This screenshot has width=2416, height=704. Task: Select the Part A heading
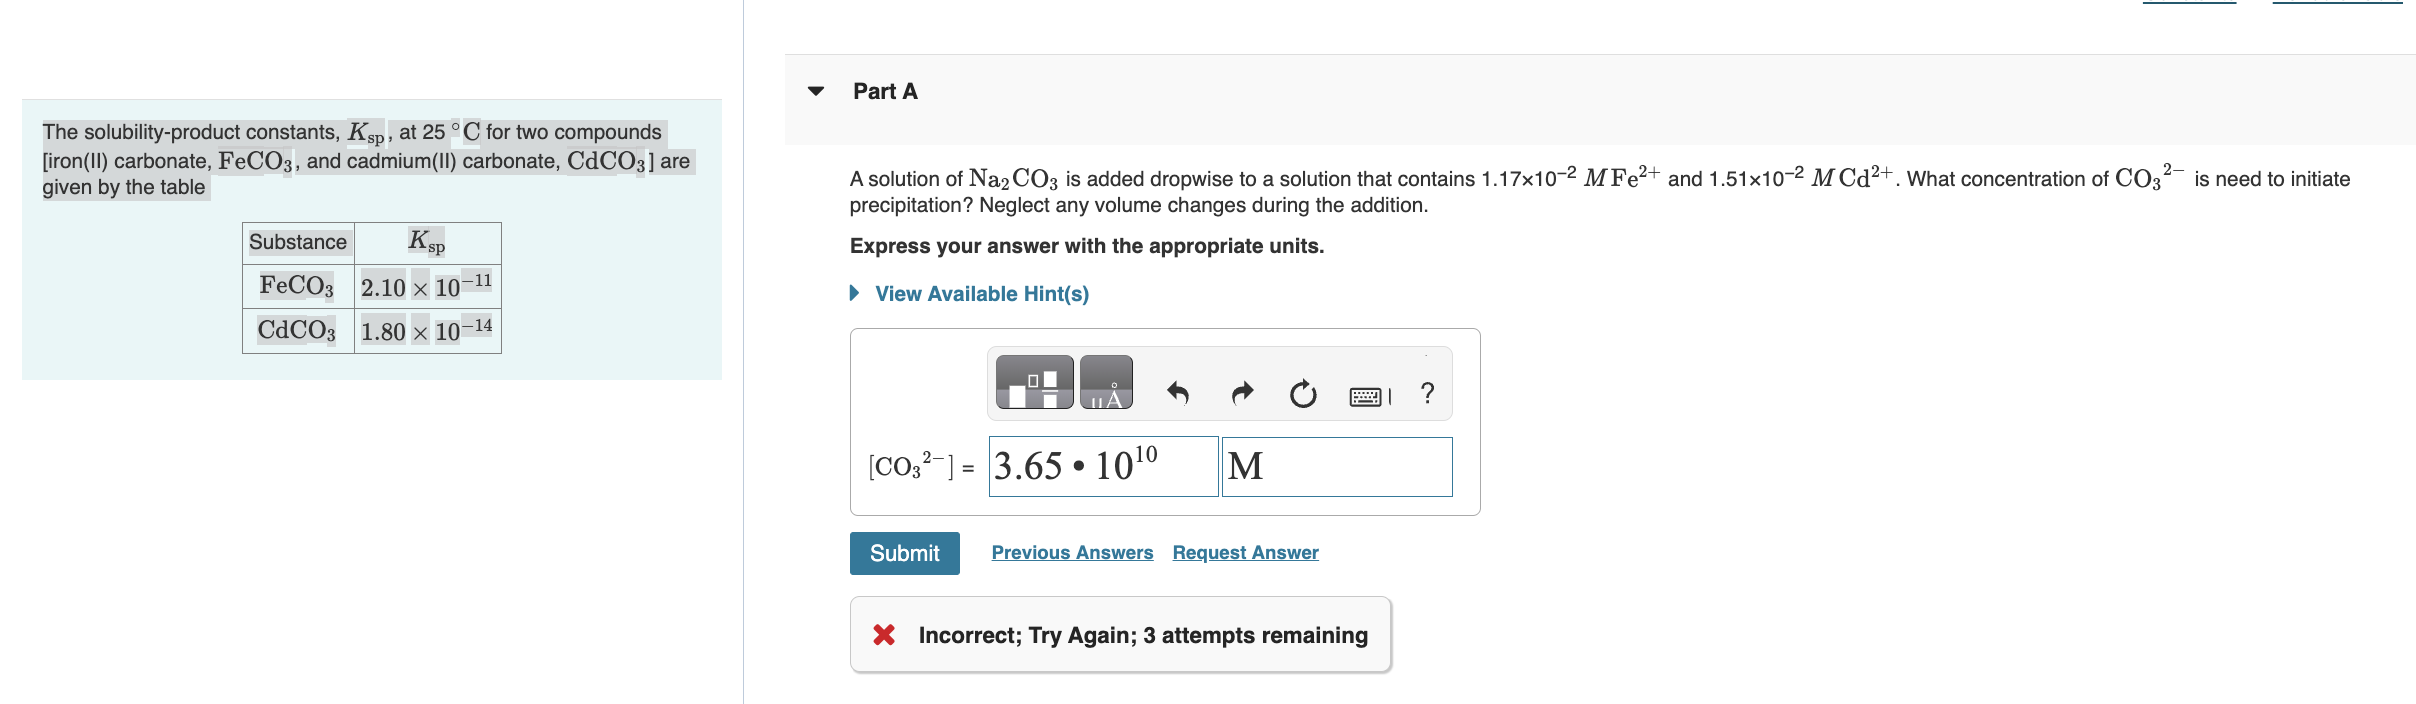[884, 90]
